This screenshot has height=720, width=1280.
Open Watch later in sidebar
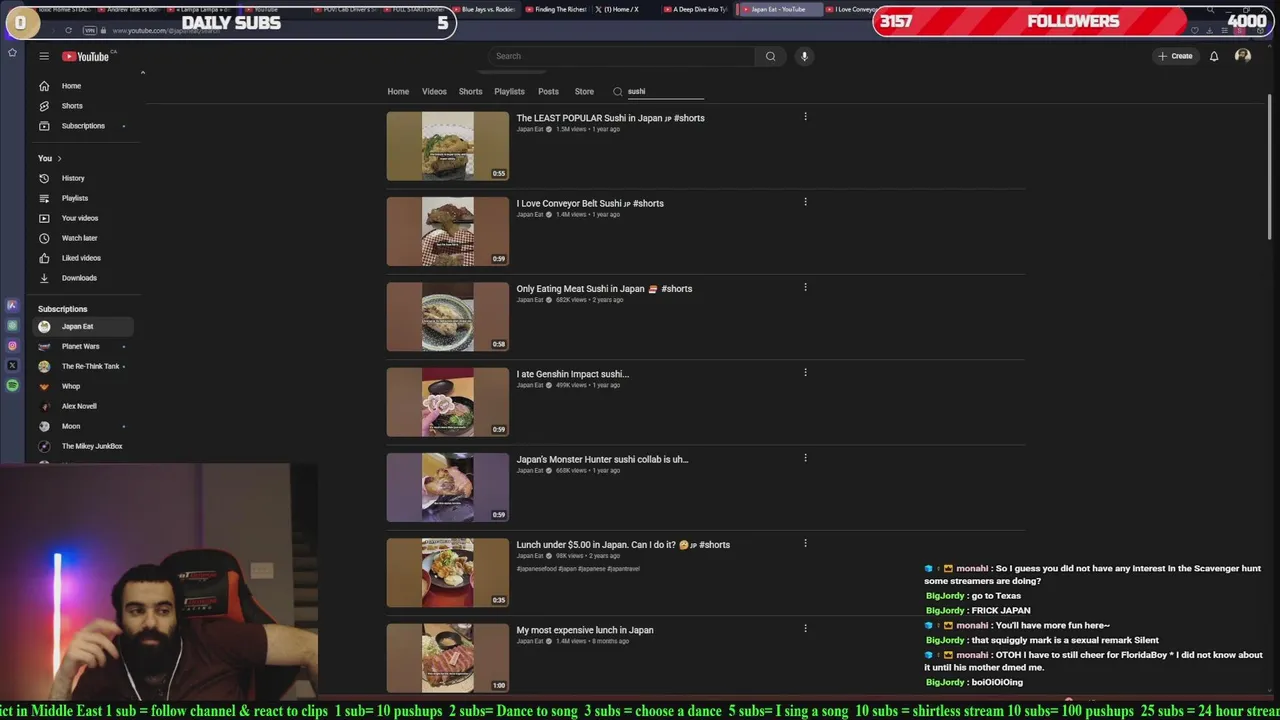pyautogui.click(x=79, y=238)
